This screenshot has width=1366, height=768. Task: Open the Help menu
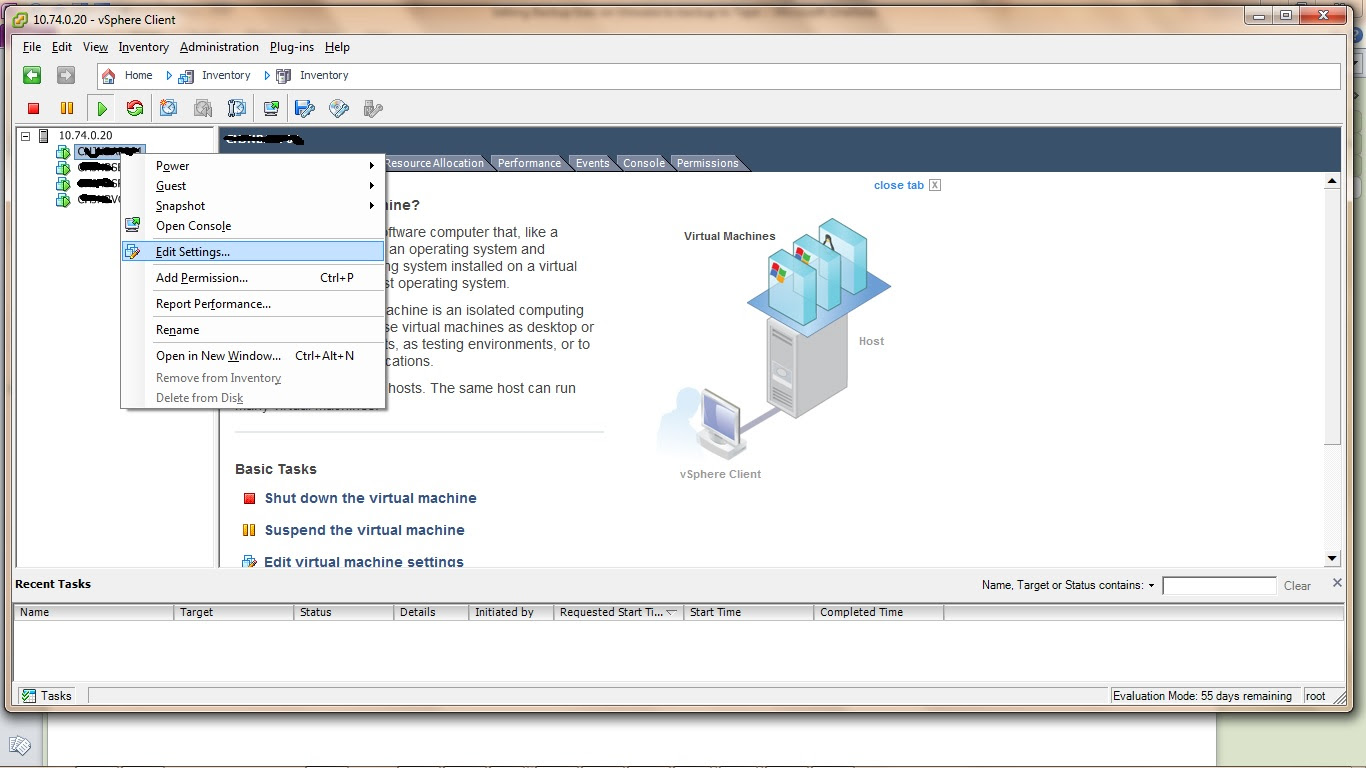click(337, 47)
